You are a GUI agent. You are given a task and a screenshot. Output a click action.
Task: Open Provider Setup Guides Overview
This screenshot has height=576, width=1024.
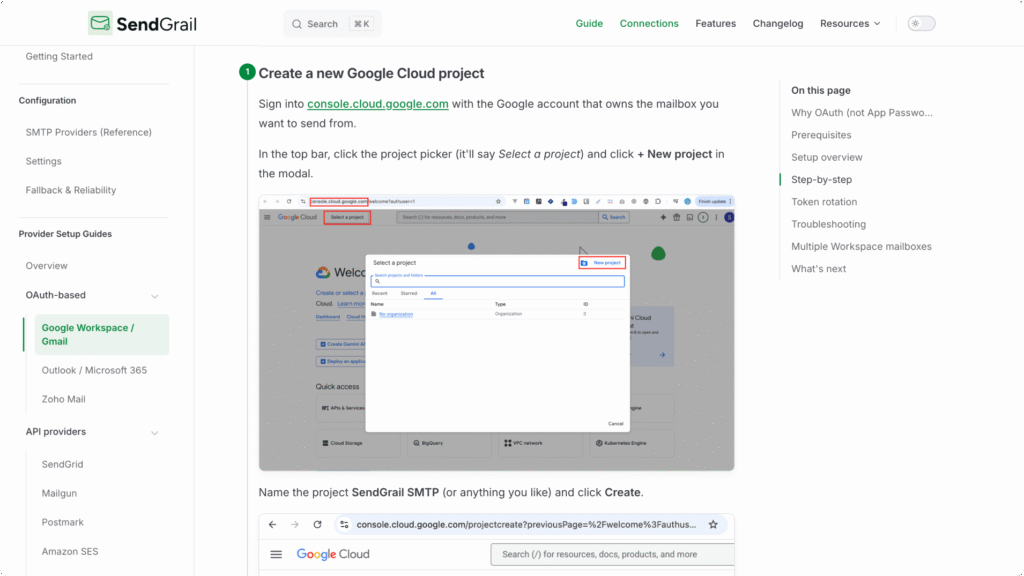click(46, 266)
